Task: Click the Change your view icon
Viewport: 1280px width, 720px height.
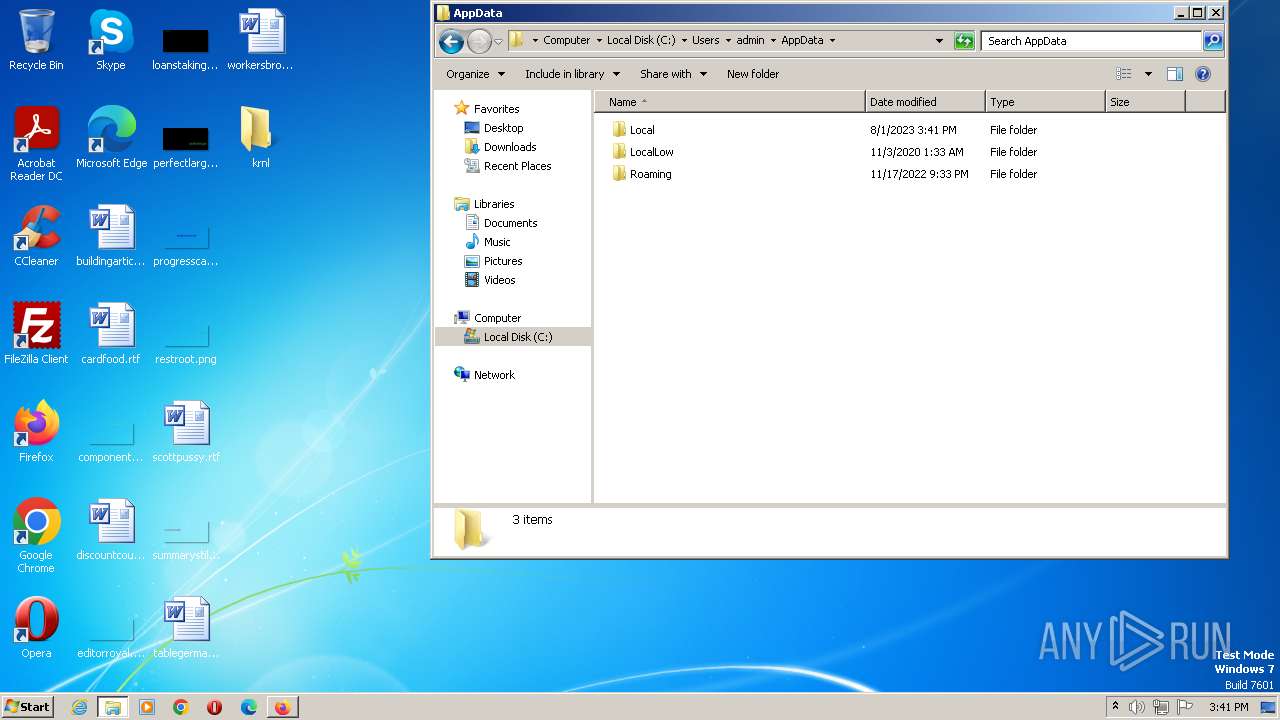Action: click(x=1124, y=74)
